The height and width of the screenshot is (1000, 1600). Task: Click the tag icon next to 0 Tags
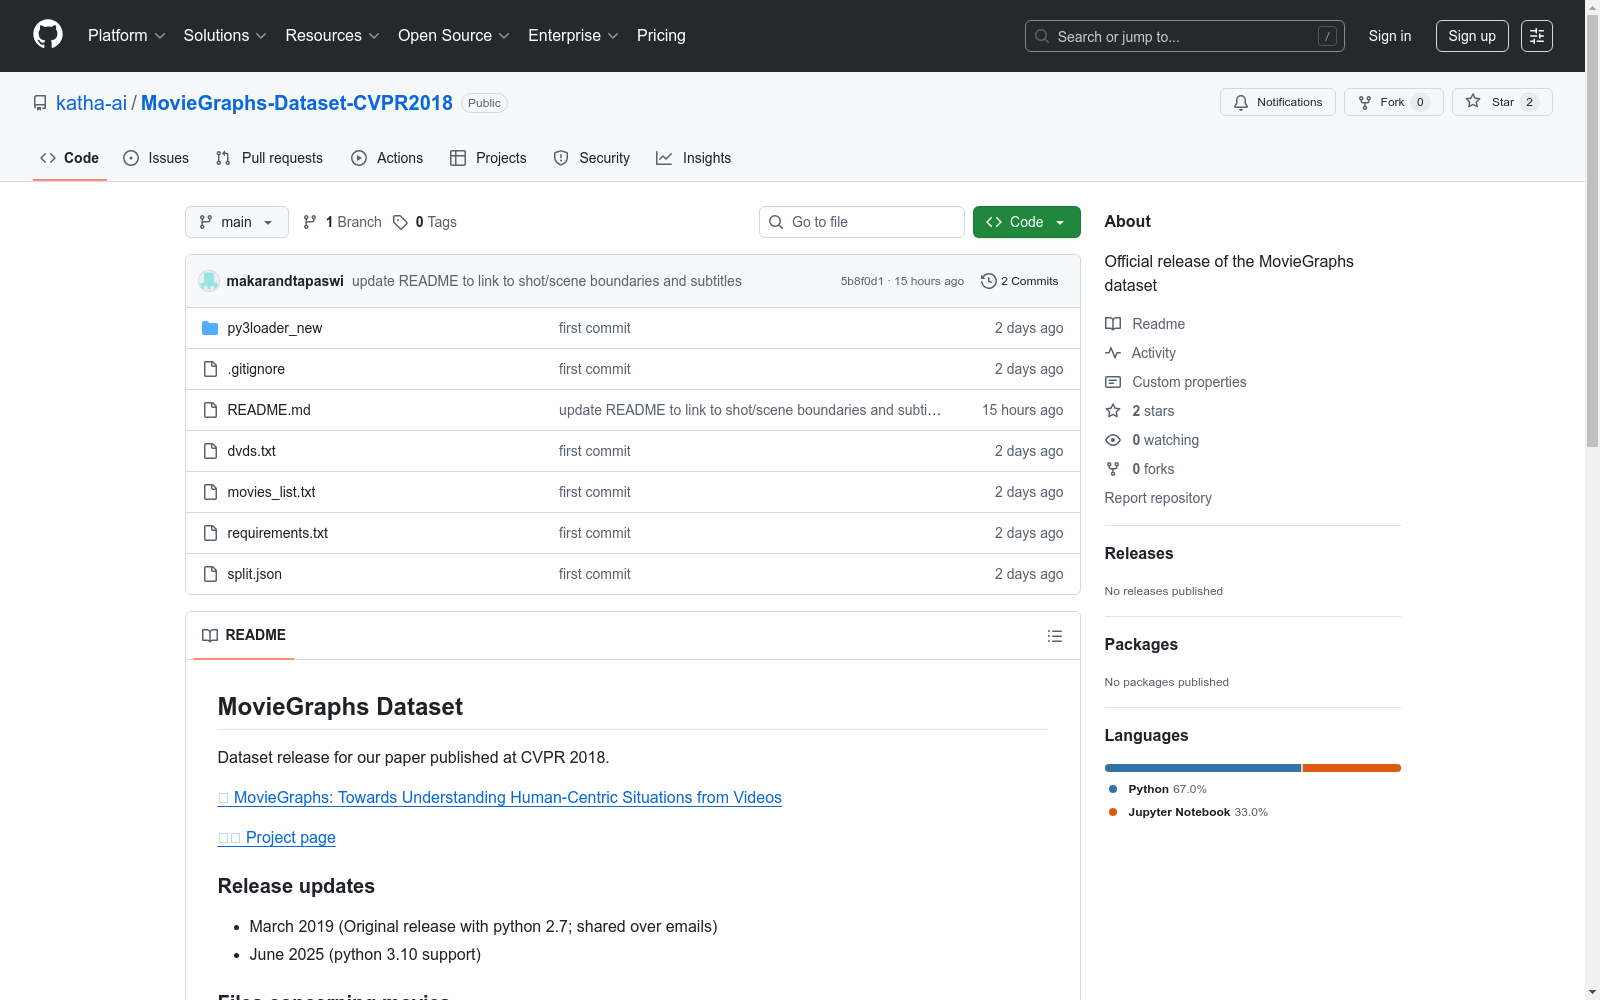[x=400, y=222]
